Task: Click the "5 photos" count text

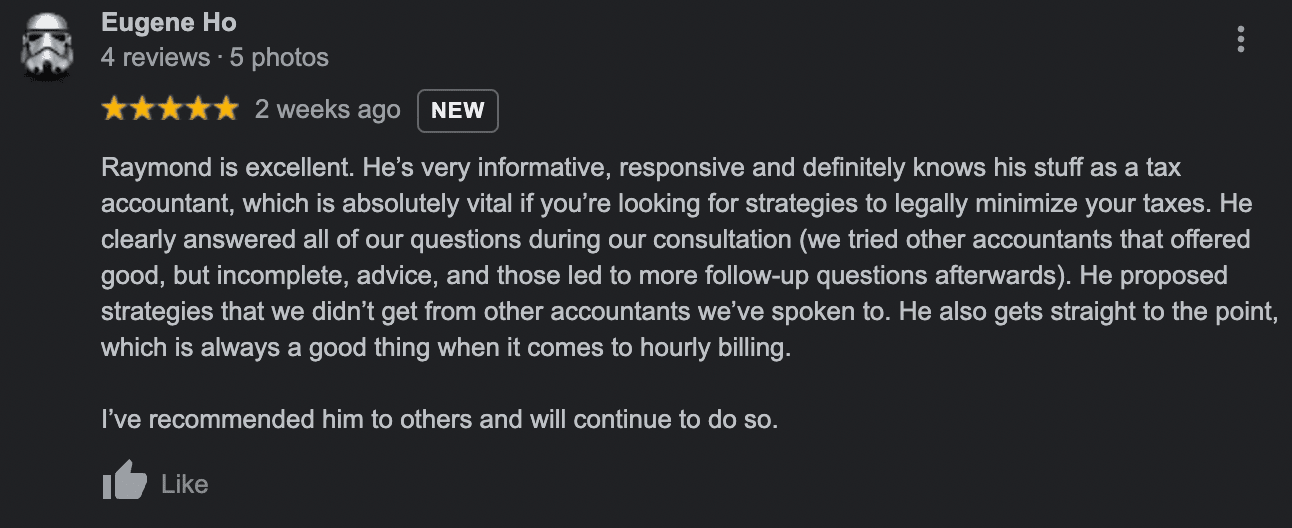Action: [279, 58]
